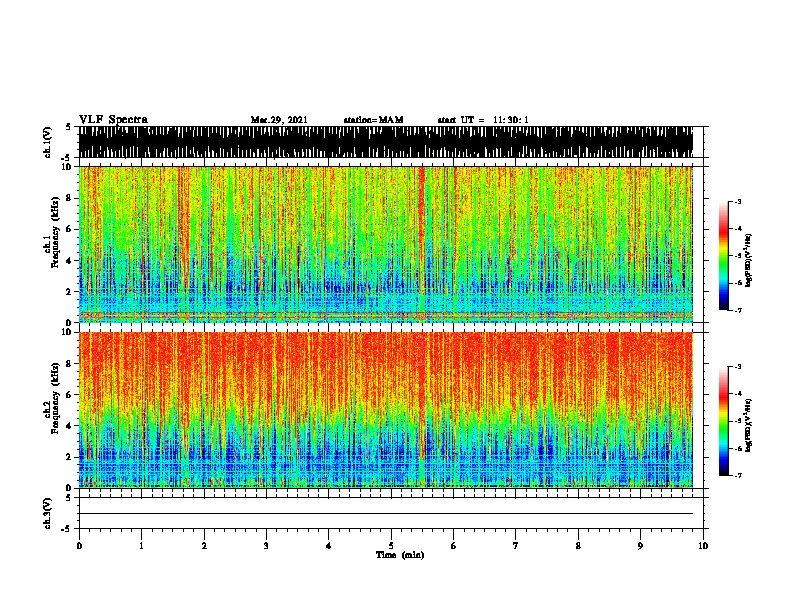Click the "start UT = 11:30:1" header text
792x612 pixels.
point(483,120)
